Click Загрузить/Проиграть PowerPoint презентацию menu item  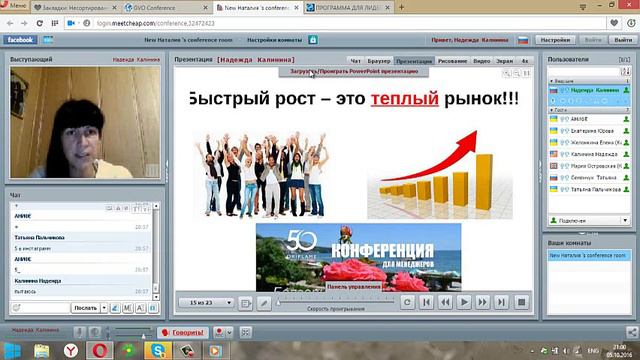[354, 71]
